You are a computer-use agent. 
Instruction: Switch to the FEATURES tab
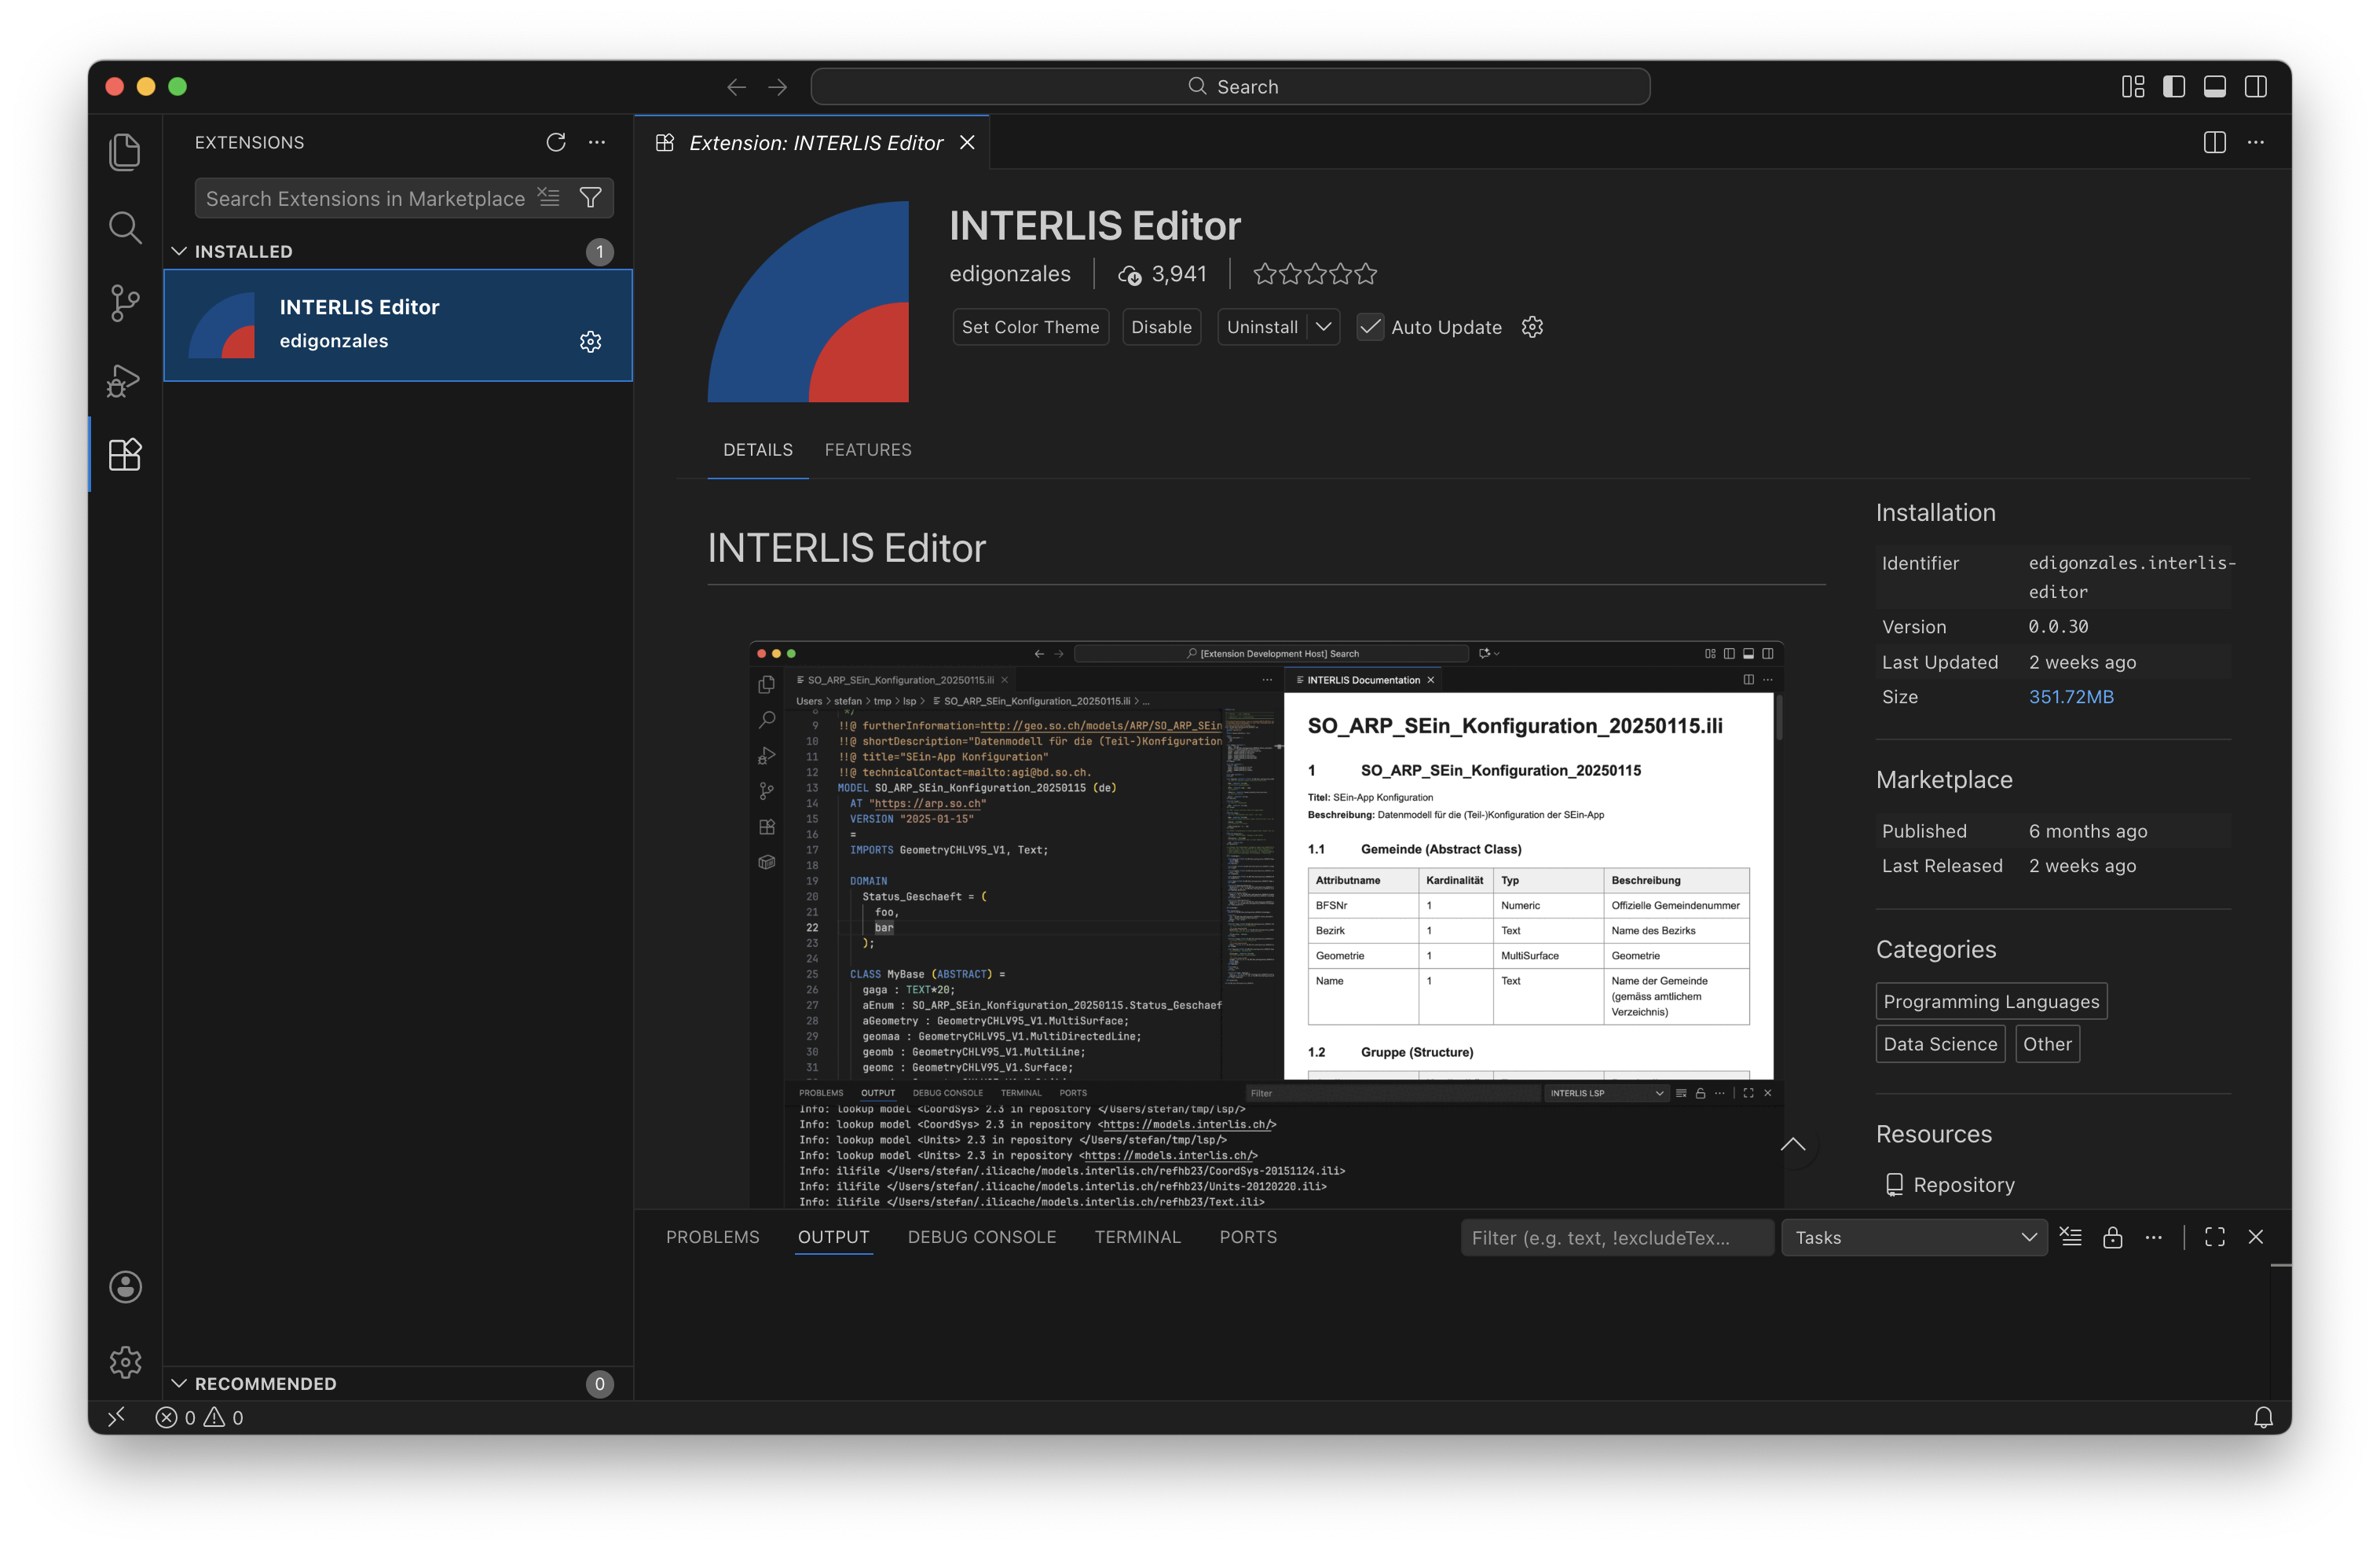click(868, 450)
